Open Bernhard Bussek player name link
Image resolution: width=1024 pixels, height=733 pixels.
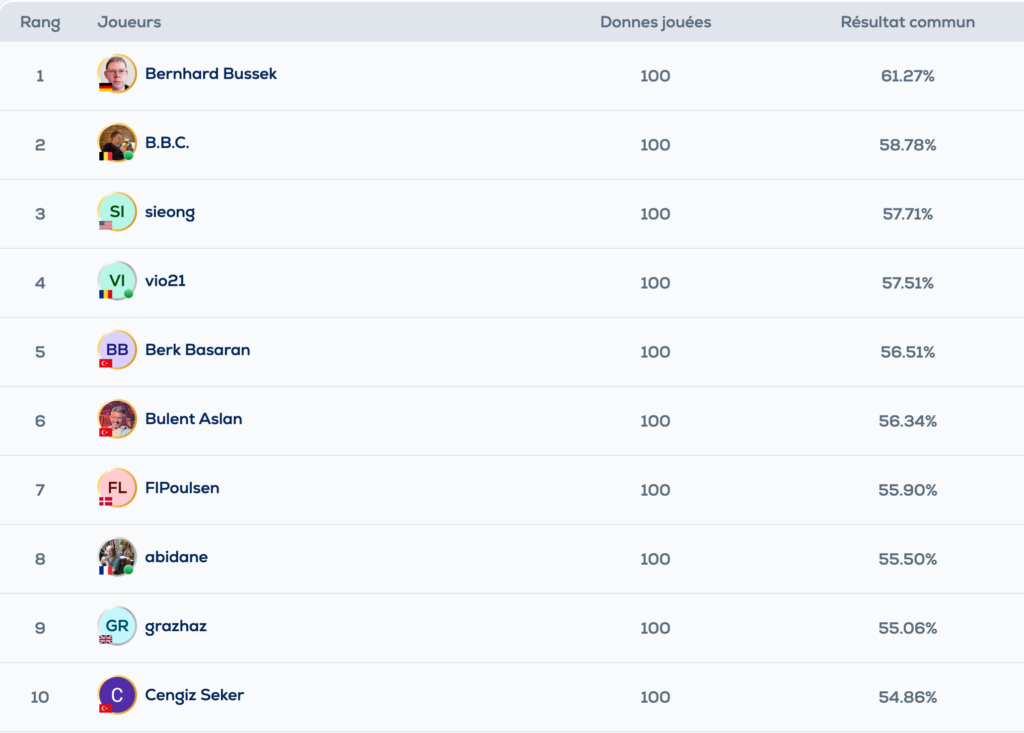[211, 74]
